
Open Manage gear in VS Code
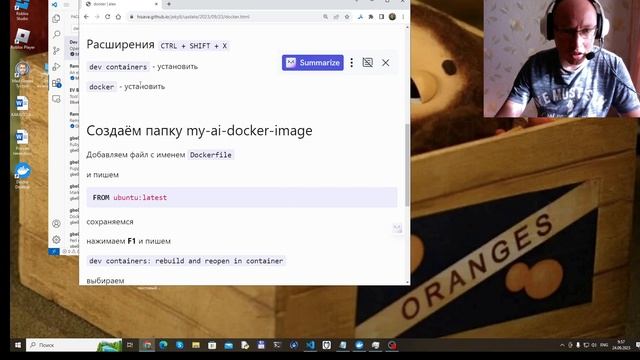[56, 239]
